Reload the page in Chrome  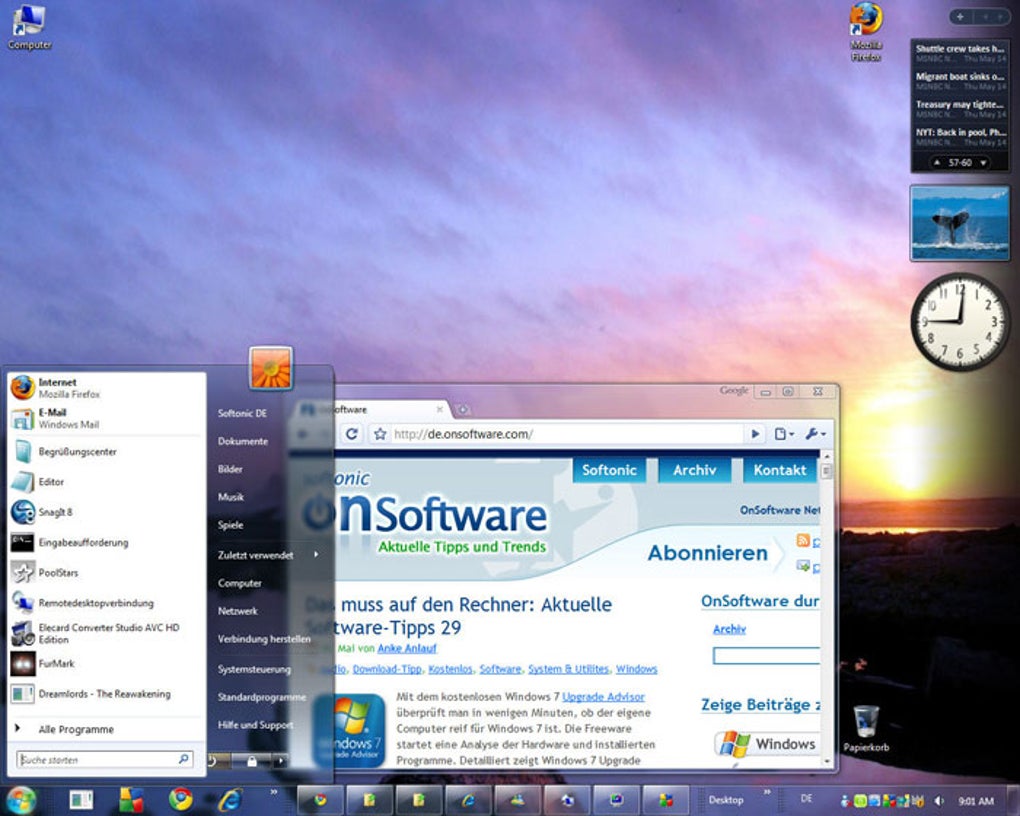click(352, 434)
